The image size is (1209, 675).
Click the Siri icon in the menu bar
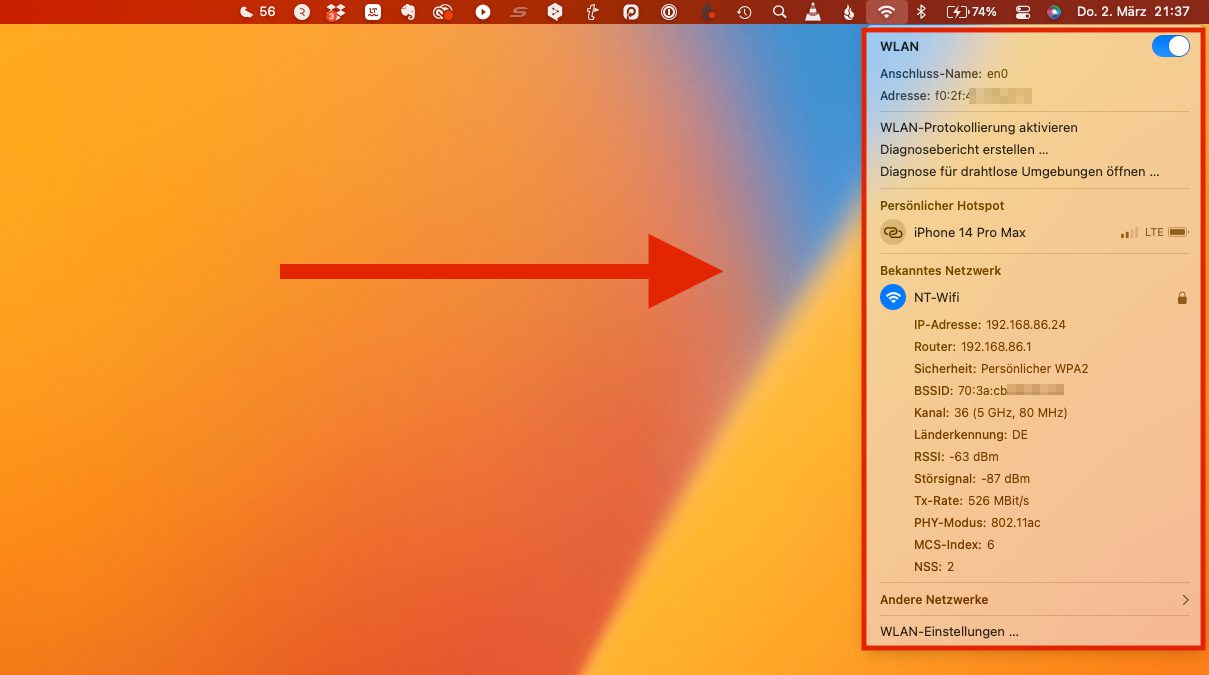(1054, 12)
